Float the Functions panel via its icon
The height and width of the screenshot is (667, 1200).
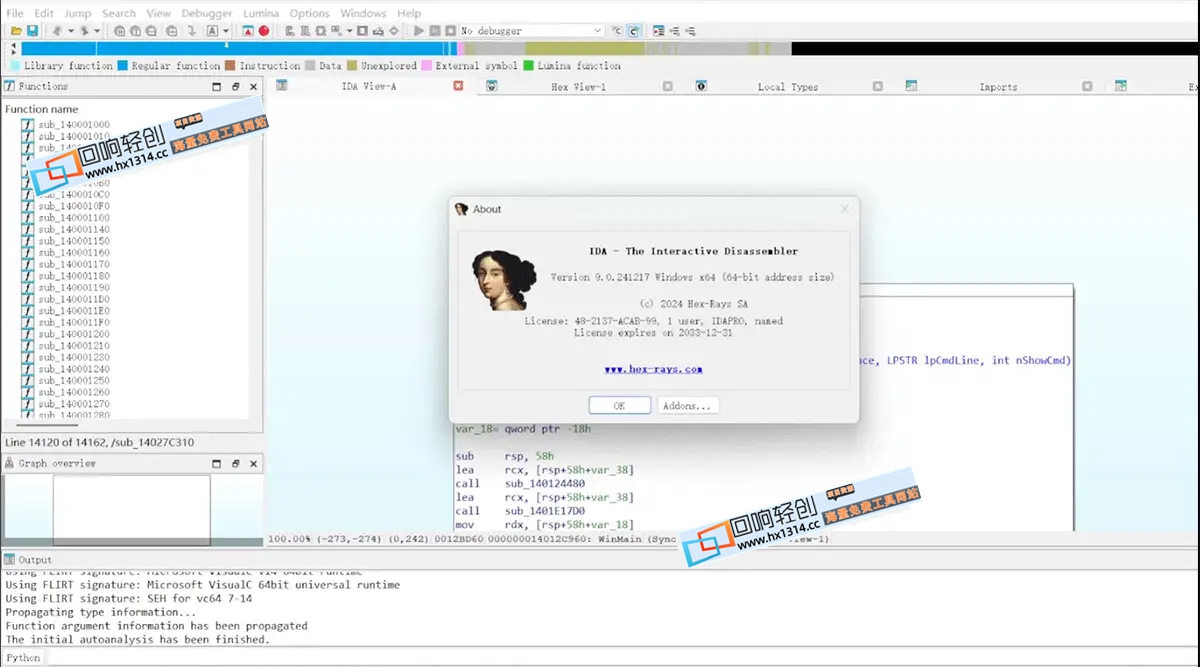(x=236, y=87)
